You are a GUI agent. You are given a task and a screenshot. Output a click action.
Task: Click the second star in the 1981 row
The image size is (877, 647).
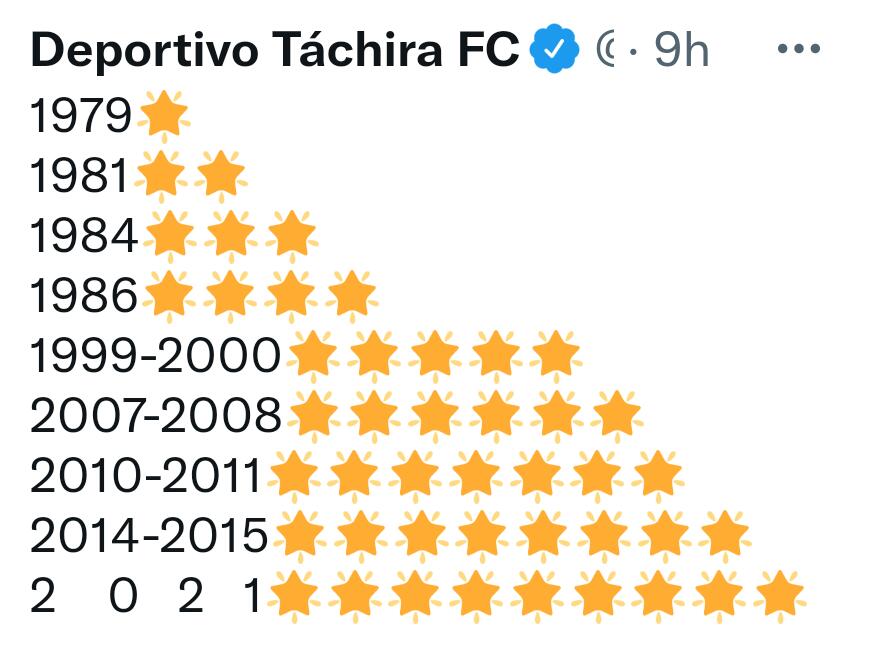click(221, 175)
